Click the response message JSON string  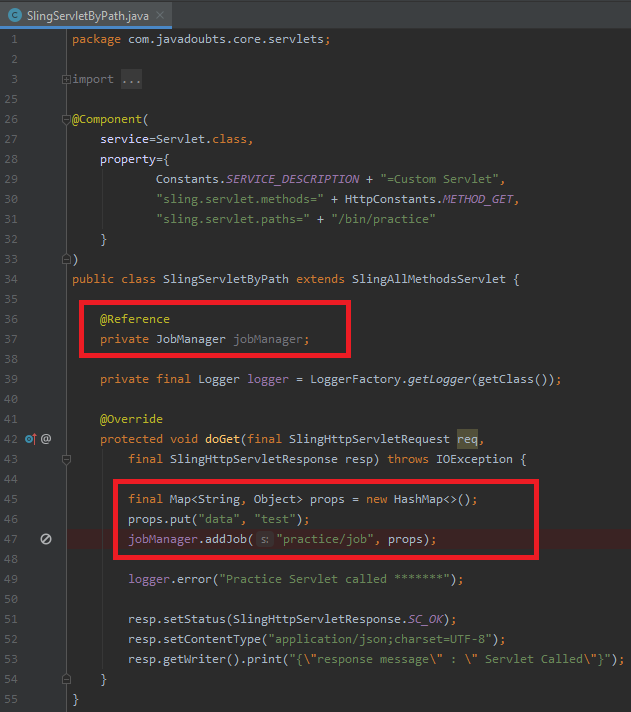point(449,659)
